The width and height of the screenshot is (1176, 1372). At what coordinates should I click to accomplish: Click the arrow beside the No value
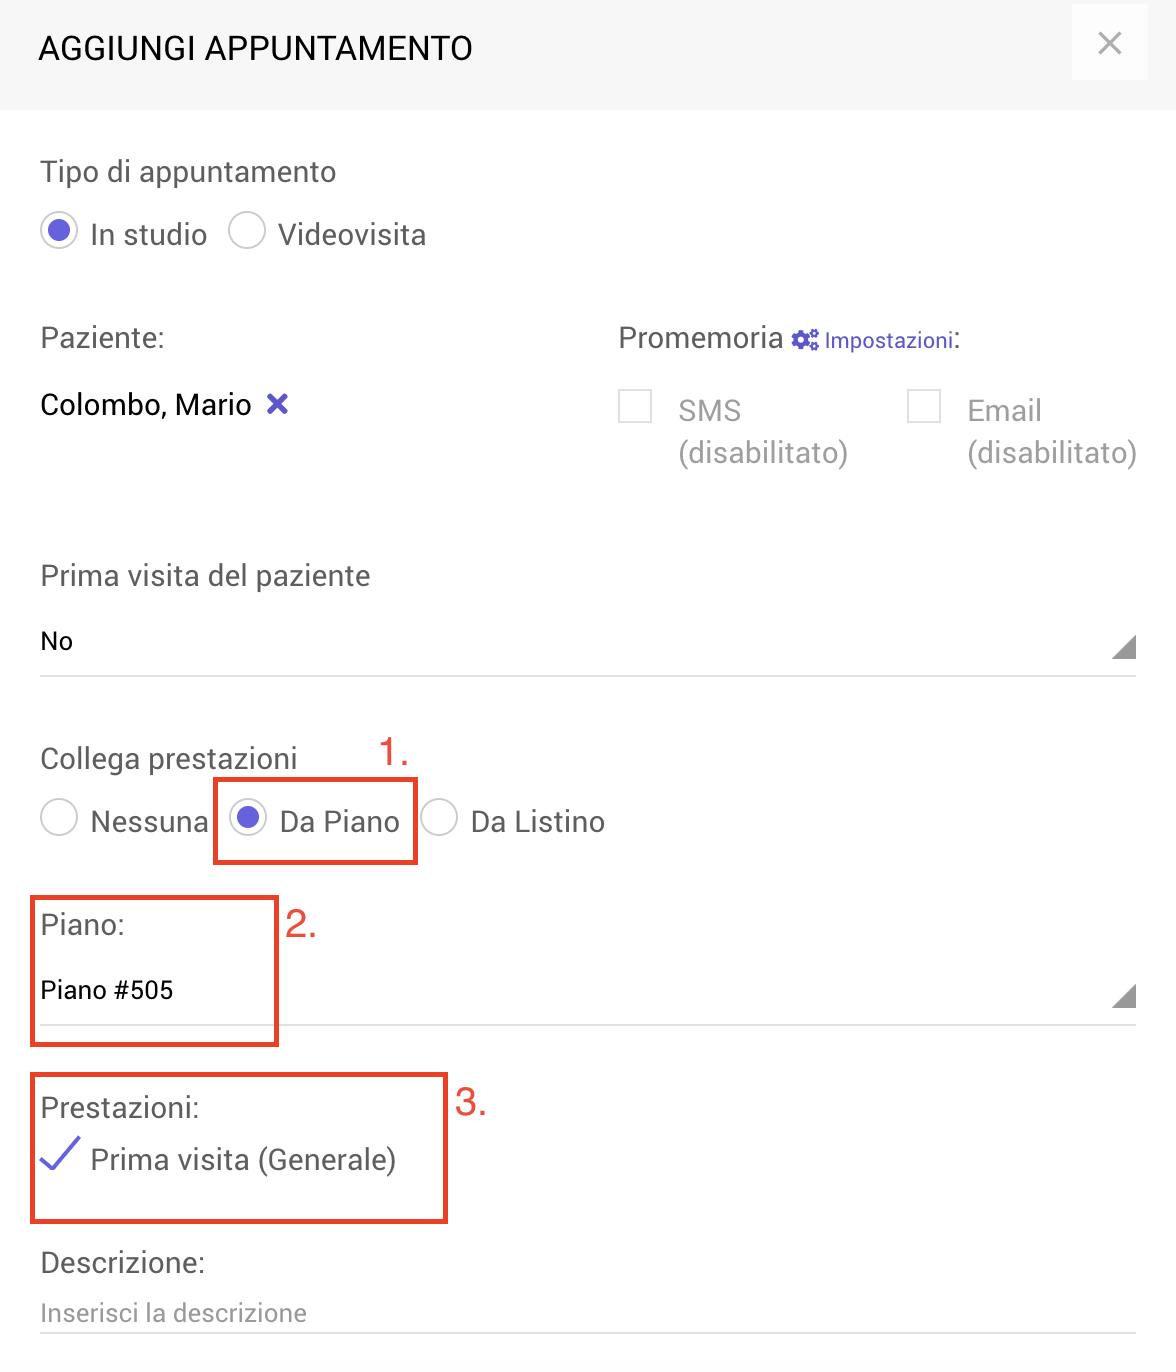pos(1124,647)
